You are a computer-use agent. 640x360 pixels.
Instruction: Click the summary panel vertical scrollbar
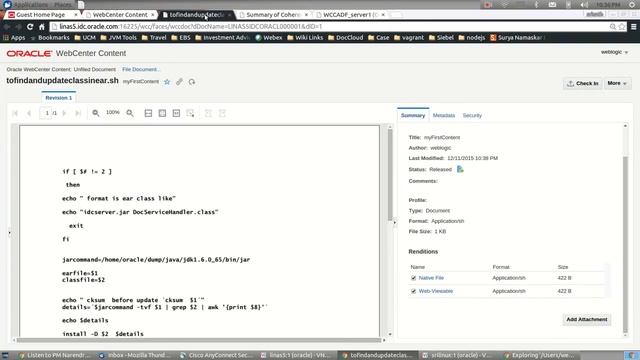625,245
